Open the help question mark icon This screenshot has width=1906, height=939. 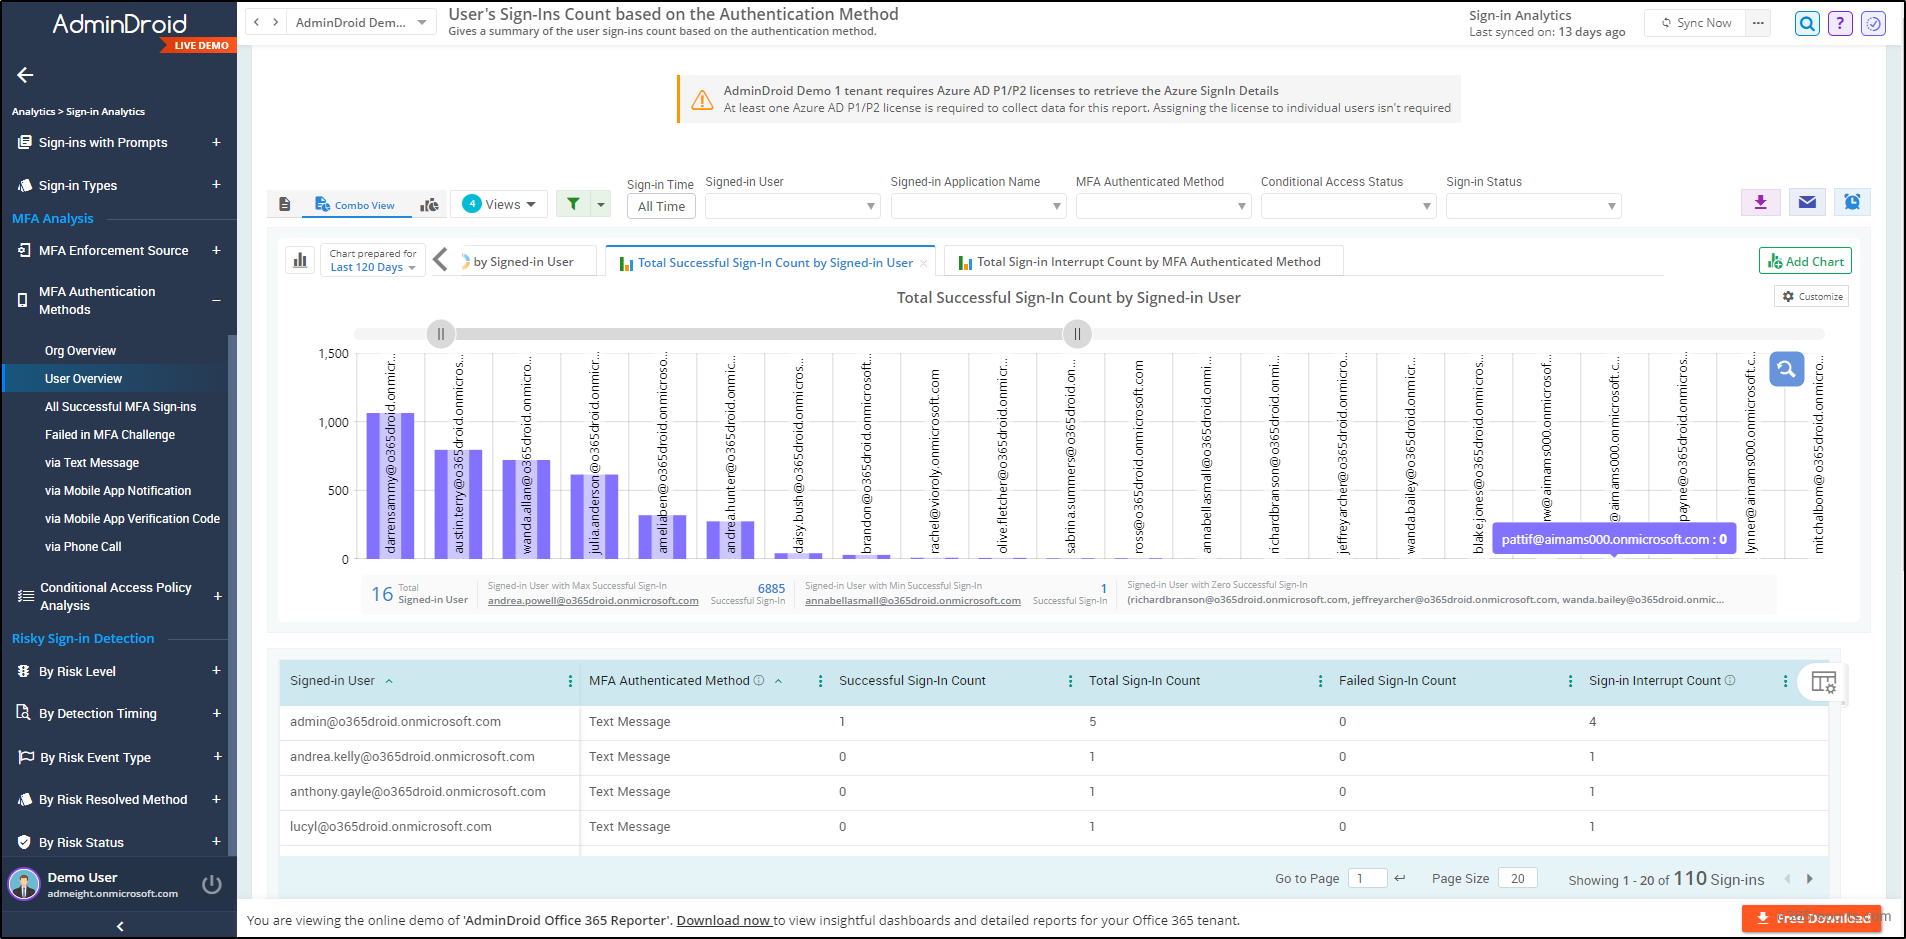(x=1840, y=23)
